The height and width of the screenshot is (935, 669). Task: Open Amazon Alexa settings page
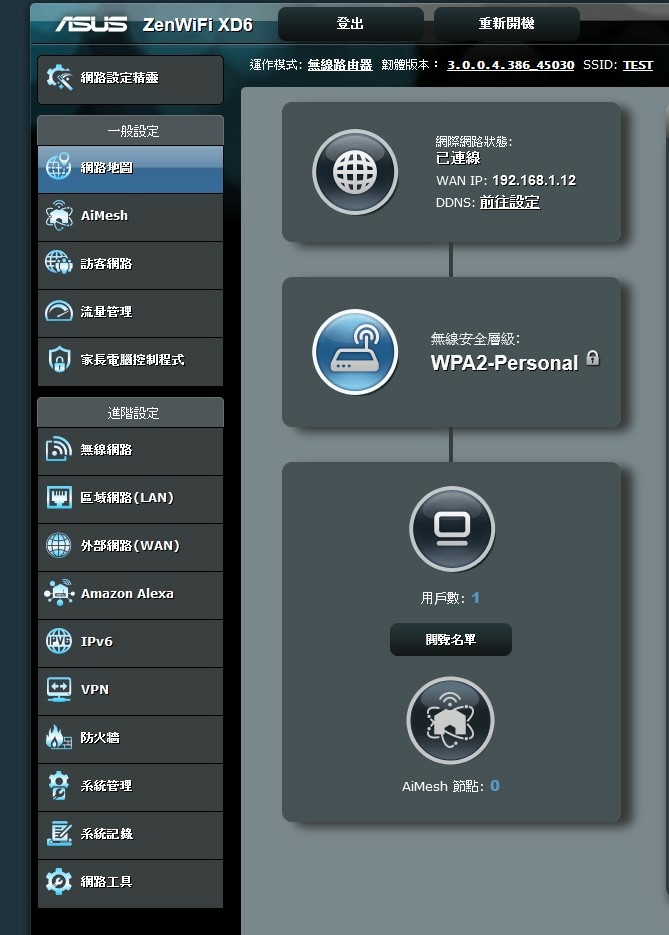point(130,595)
